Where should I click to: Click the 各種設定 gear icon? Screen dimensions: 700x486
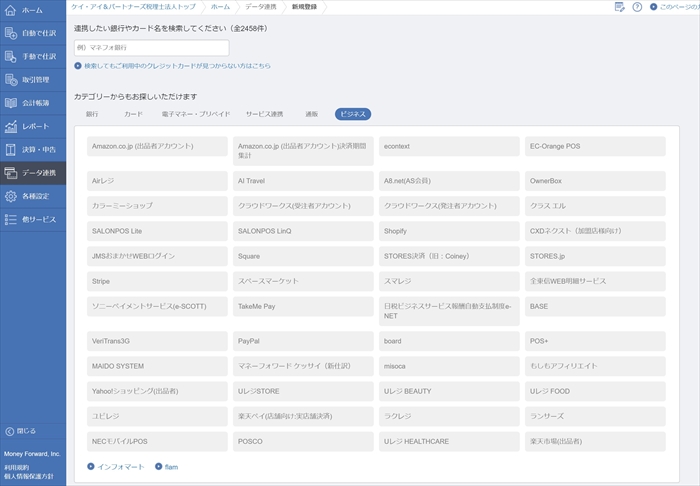pos(11,196)
